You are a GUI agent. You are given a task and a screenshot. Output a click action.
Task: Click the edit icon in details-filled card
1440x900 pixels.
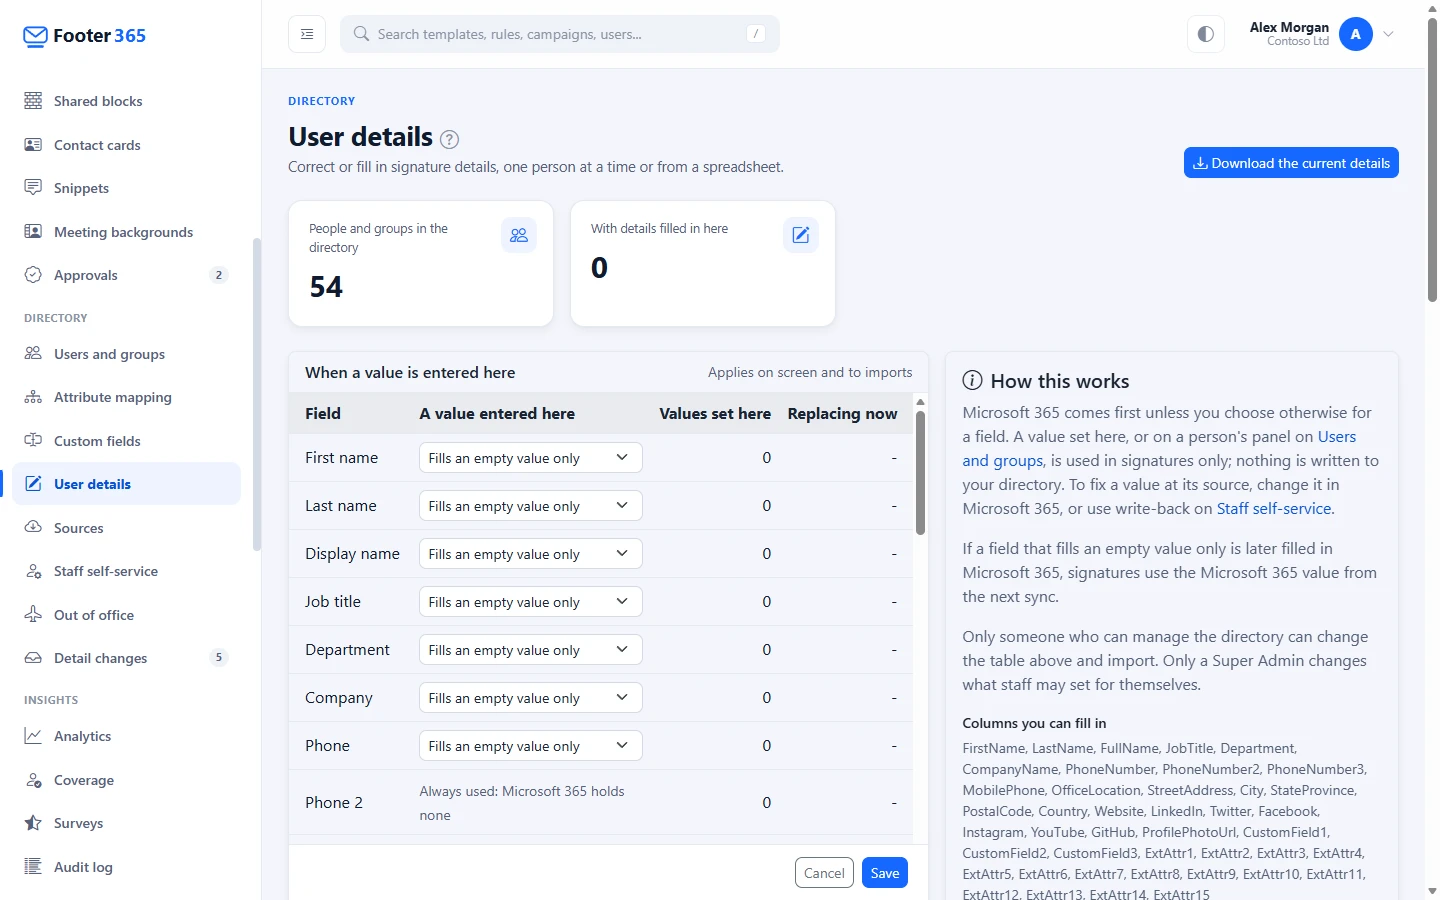pos(801,235)
